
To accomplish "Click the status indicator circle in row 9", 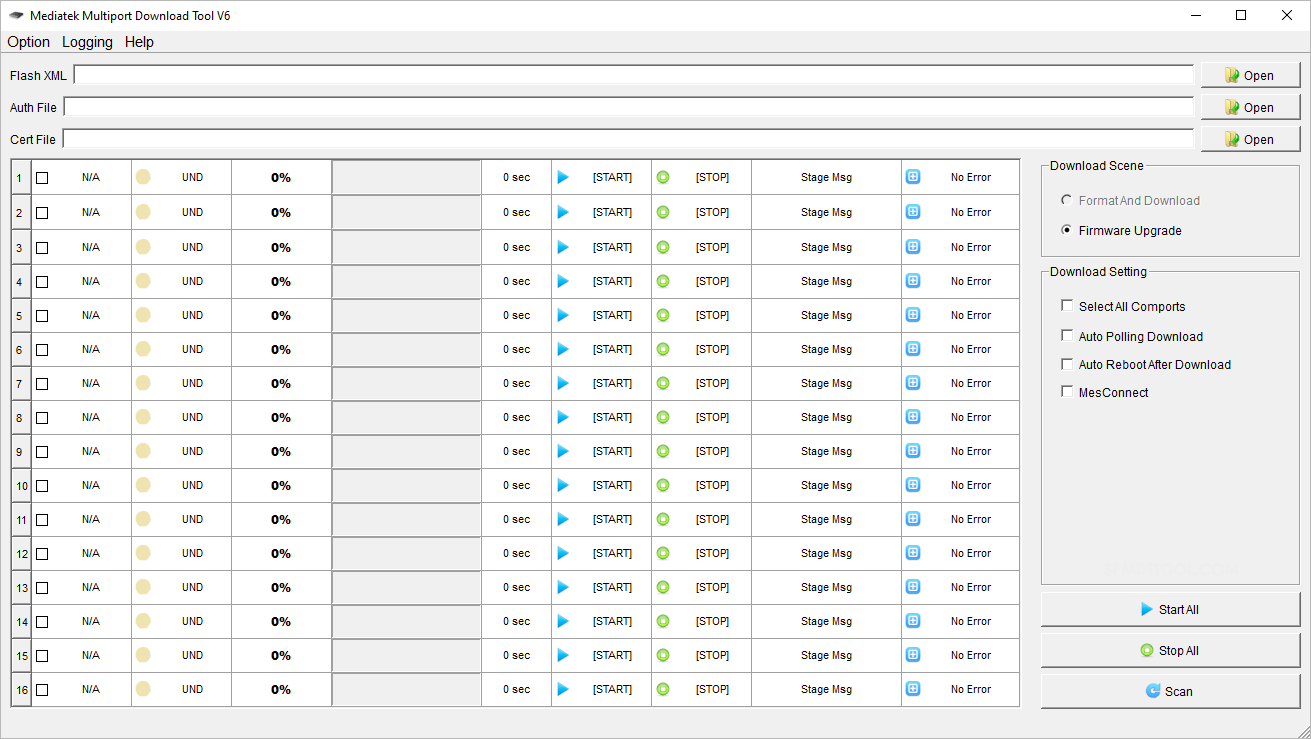I will pyautogui.click(x=143, y=451).
